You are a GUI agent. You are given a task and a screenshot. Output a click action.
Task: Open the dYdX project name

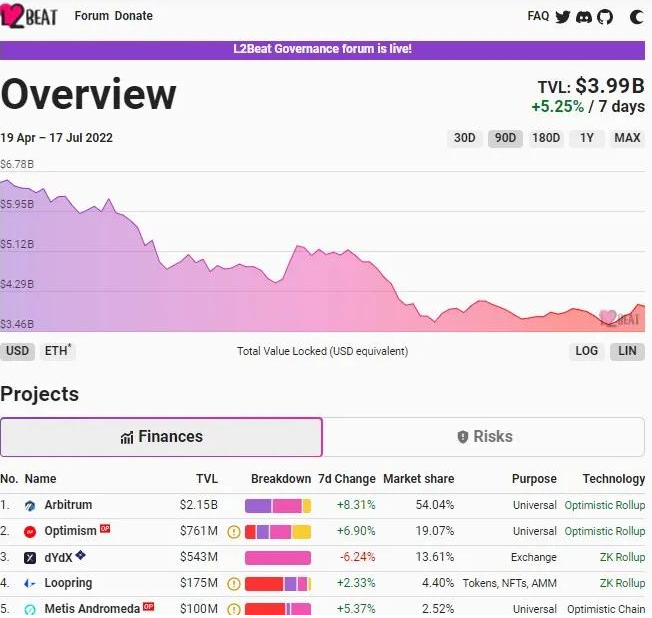tap(58, 557)
